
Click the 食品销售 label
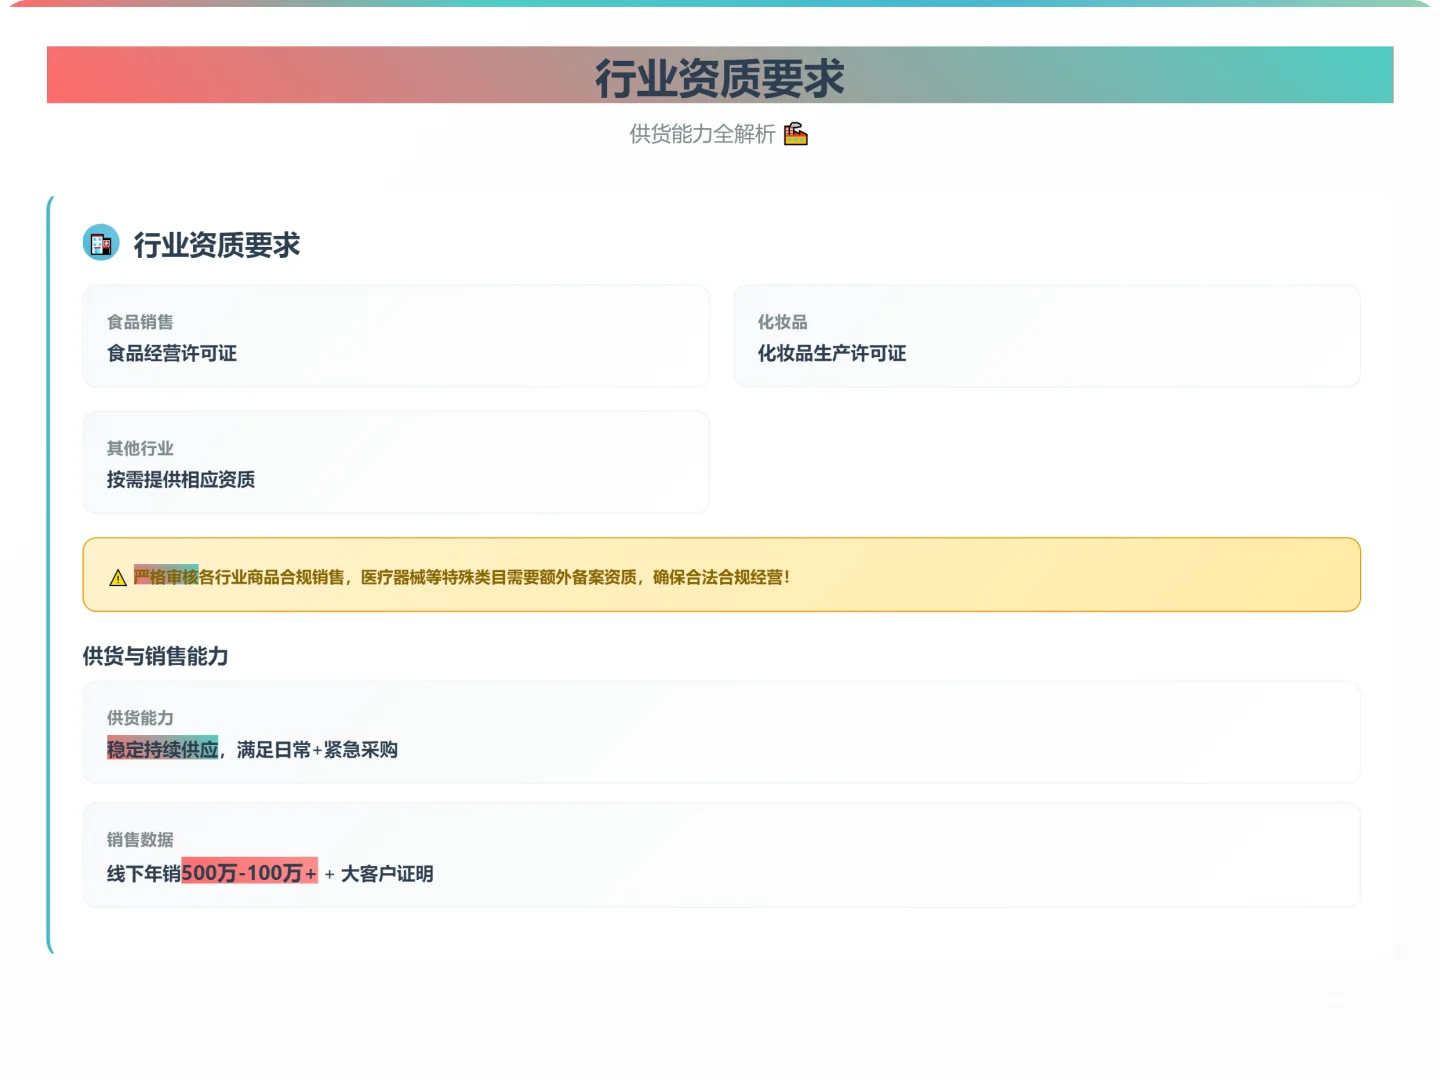pos(140,322)
